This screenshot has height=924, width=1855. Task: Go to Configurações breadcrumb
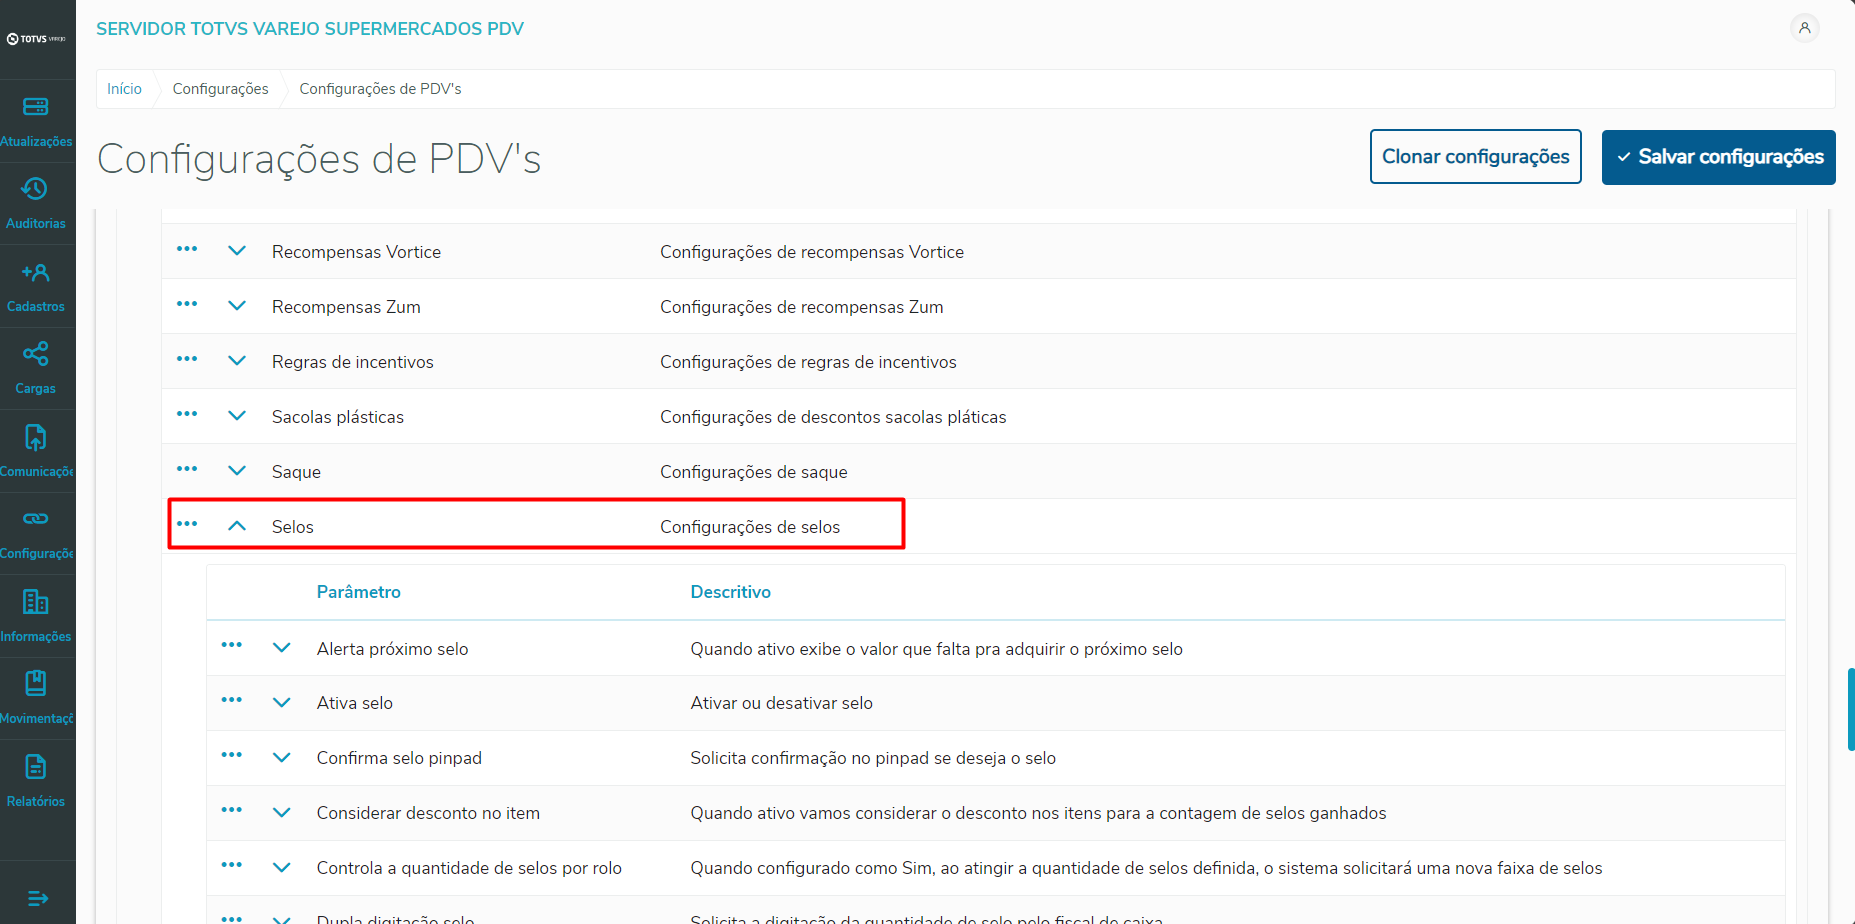(x=220, y=89)
